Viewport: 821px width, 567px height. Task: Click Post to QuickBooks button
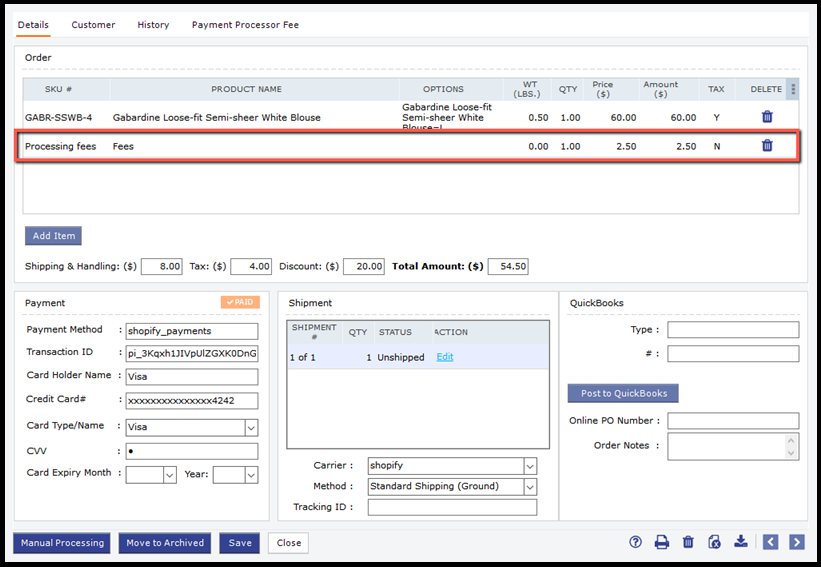click(x=623, y=393)
